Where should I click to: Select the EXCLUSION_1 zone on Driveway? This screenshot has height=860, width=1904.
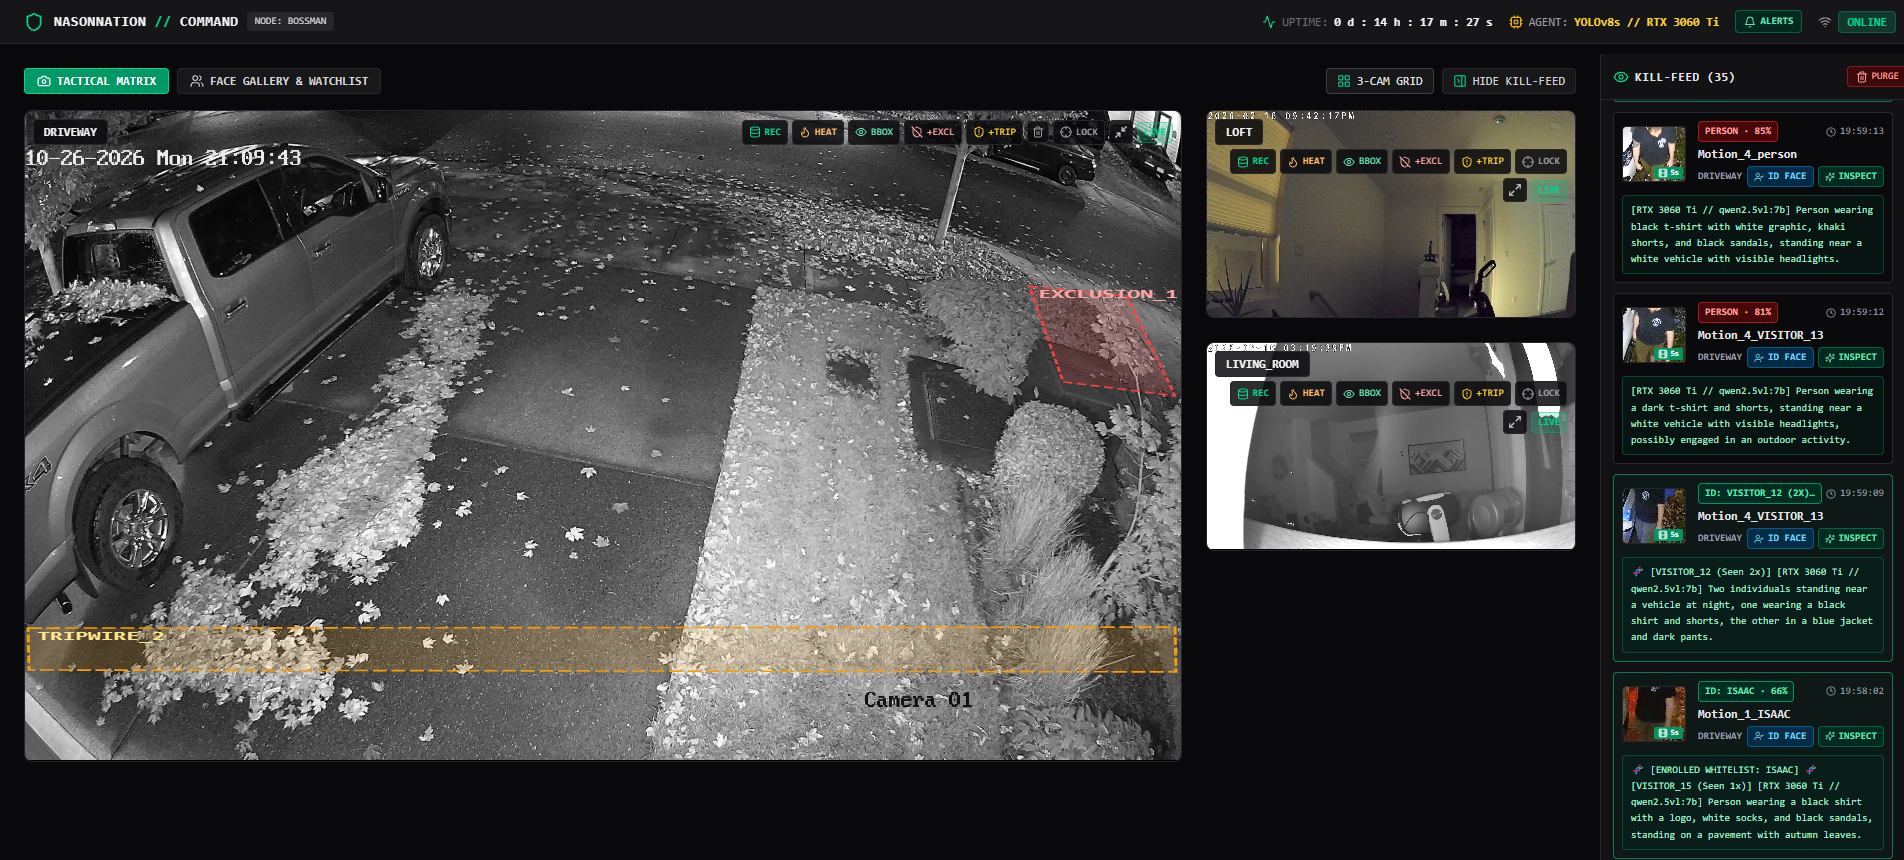pos(1103,340)
